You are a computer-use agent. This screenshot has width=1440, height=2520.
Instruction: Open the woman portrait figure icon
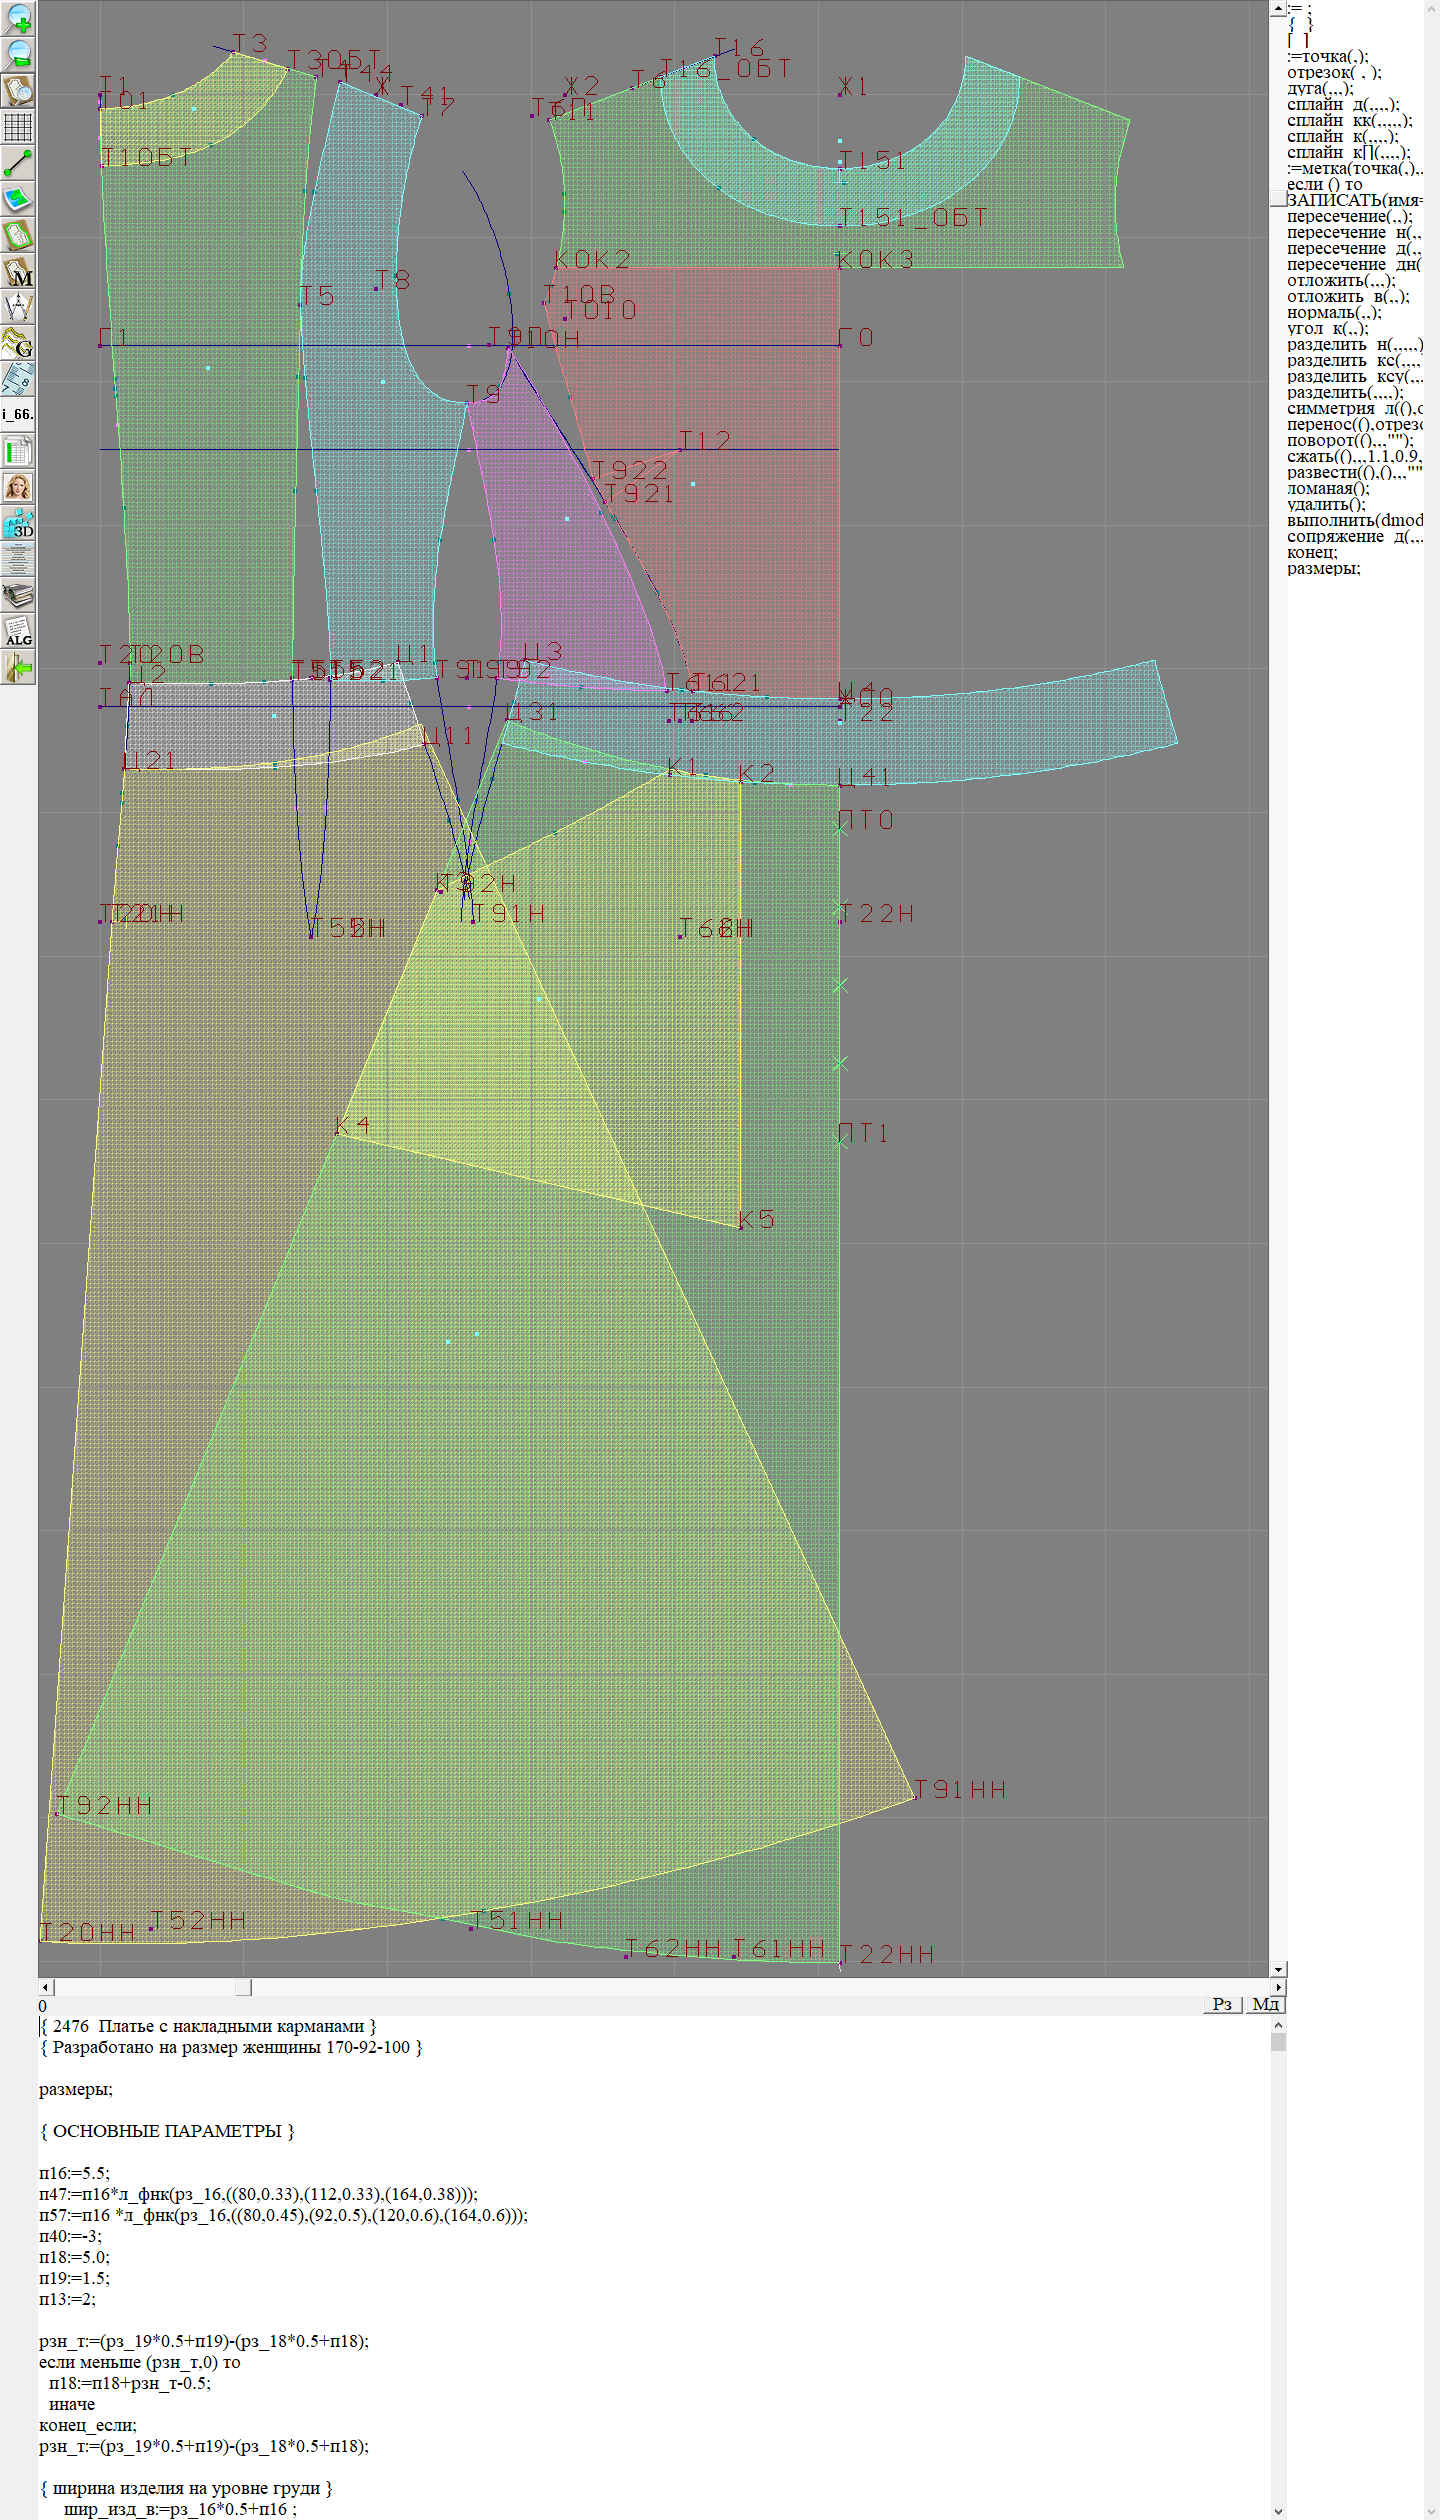18,487
